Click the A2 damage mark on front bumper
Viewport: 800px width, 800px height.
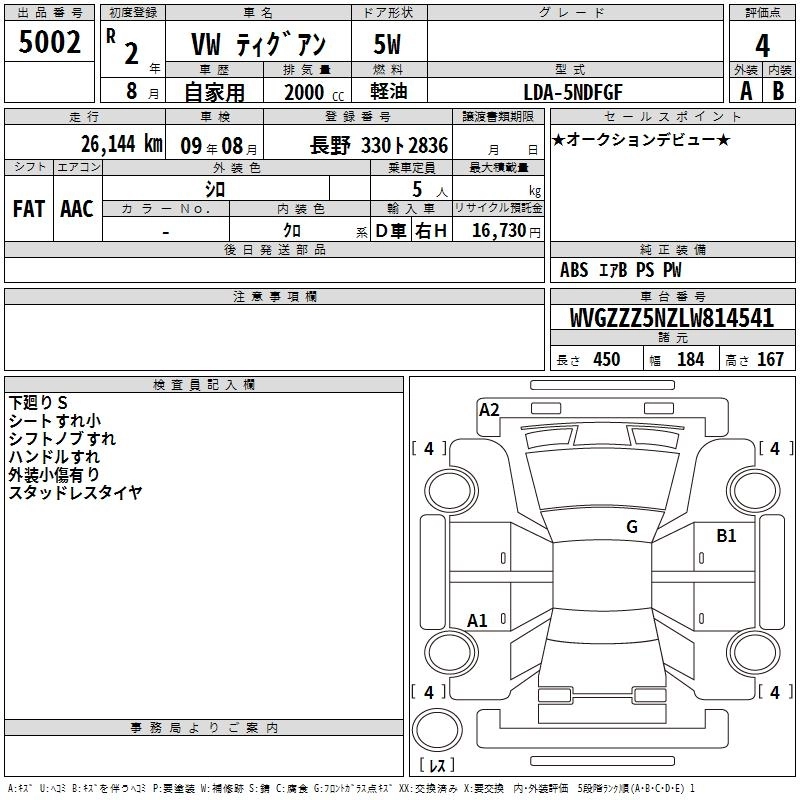[x=489, y=410]
